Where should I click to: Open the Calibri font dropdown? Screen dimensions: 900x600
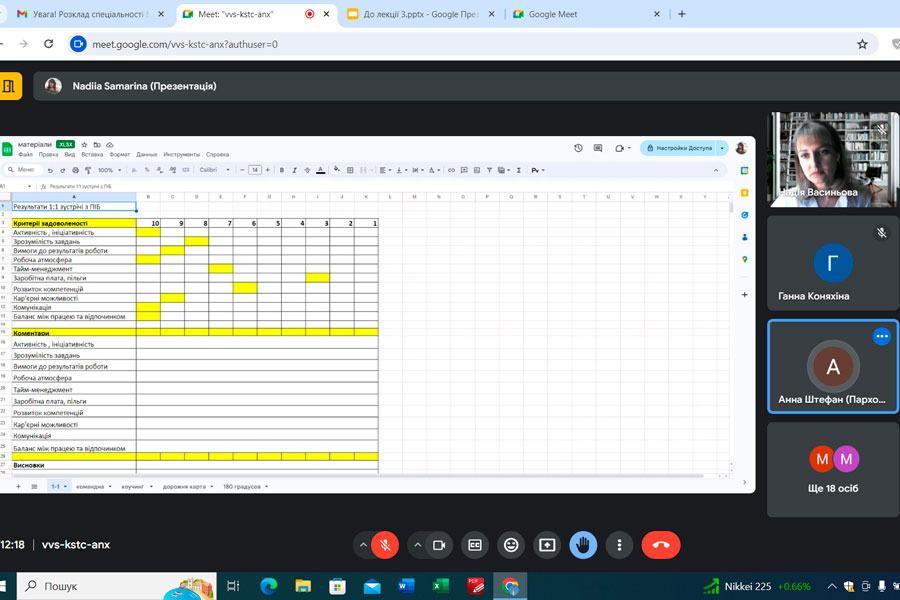214,170
